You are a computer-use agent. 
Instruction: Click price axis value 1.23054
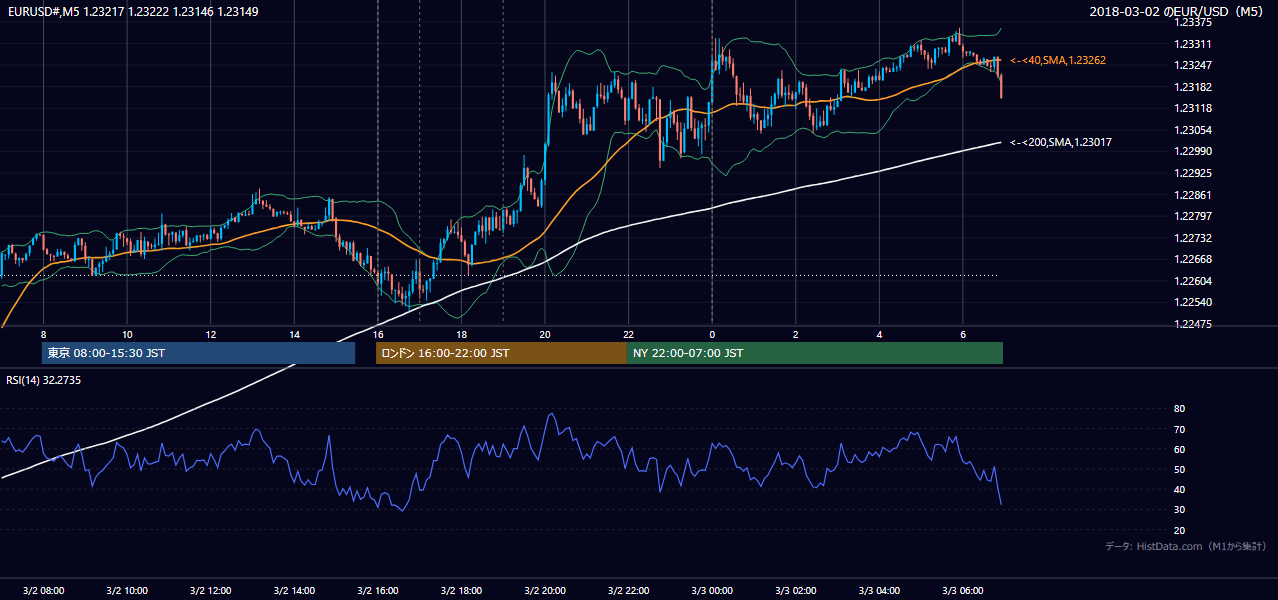click(1192, 130)
